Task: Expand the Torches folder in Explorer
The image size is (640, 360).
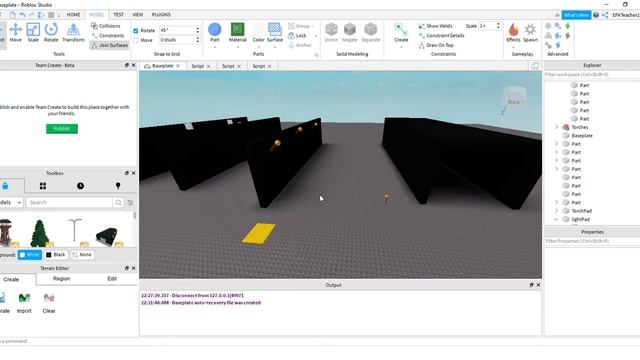Action: [556, 127]
